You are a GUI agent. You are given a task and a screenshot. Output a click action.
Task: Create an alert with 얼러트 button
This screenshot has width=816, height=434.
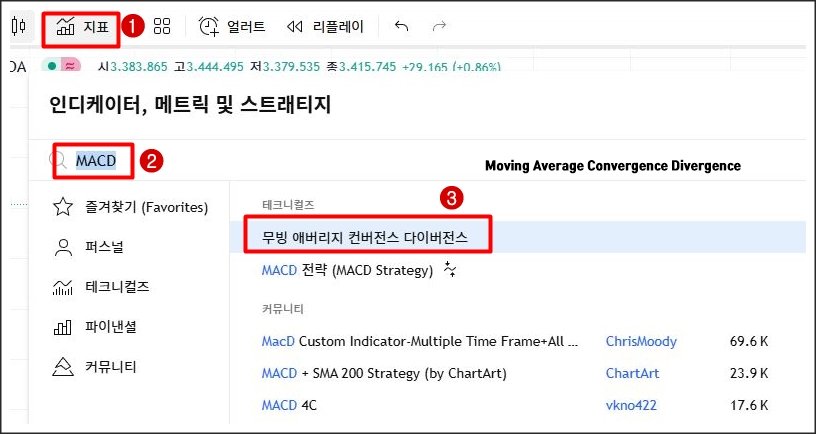[232, 27]
